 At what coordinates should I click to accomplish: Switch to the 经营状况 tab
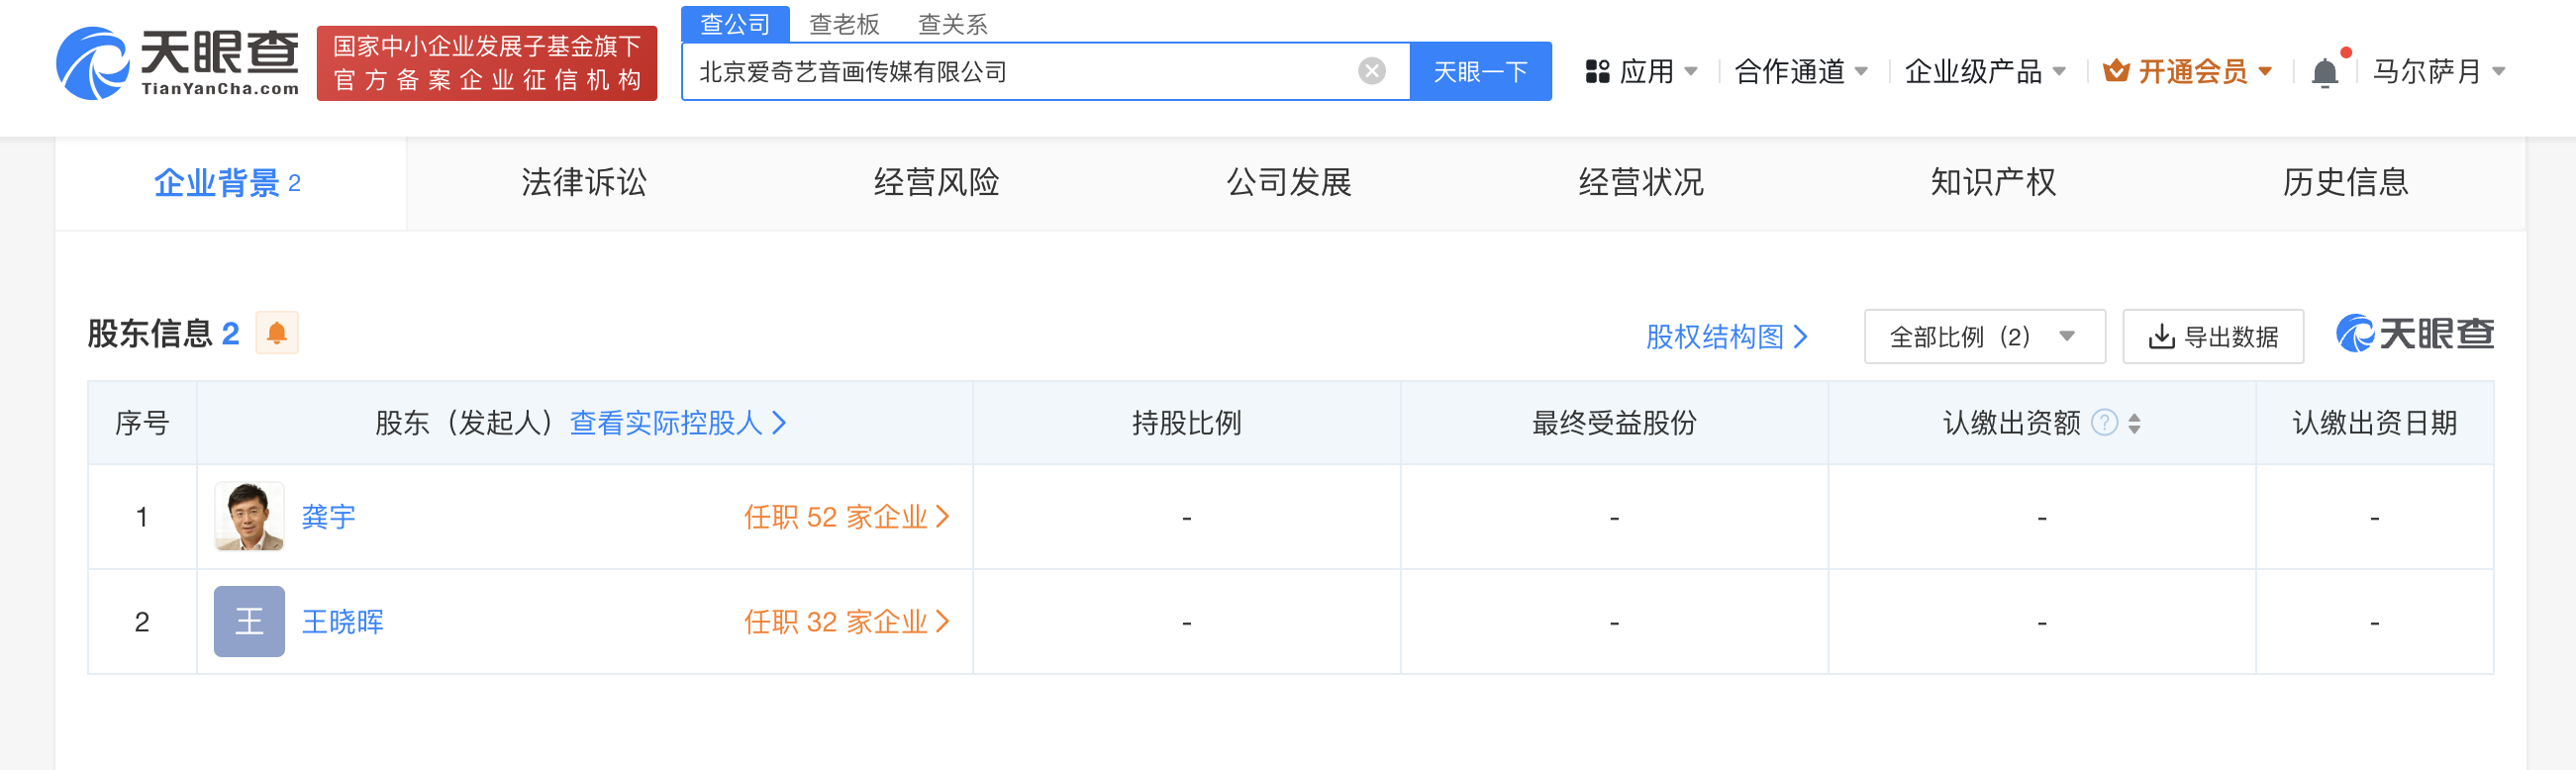[x=1641, y=183]
